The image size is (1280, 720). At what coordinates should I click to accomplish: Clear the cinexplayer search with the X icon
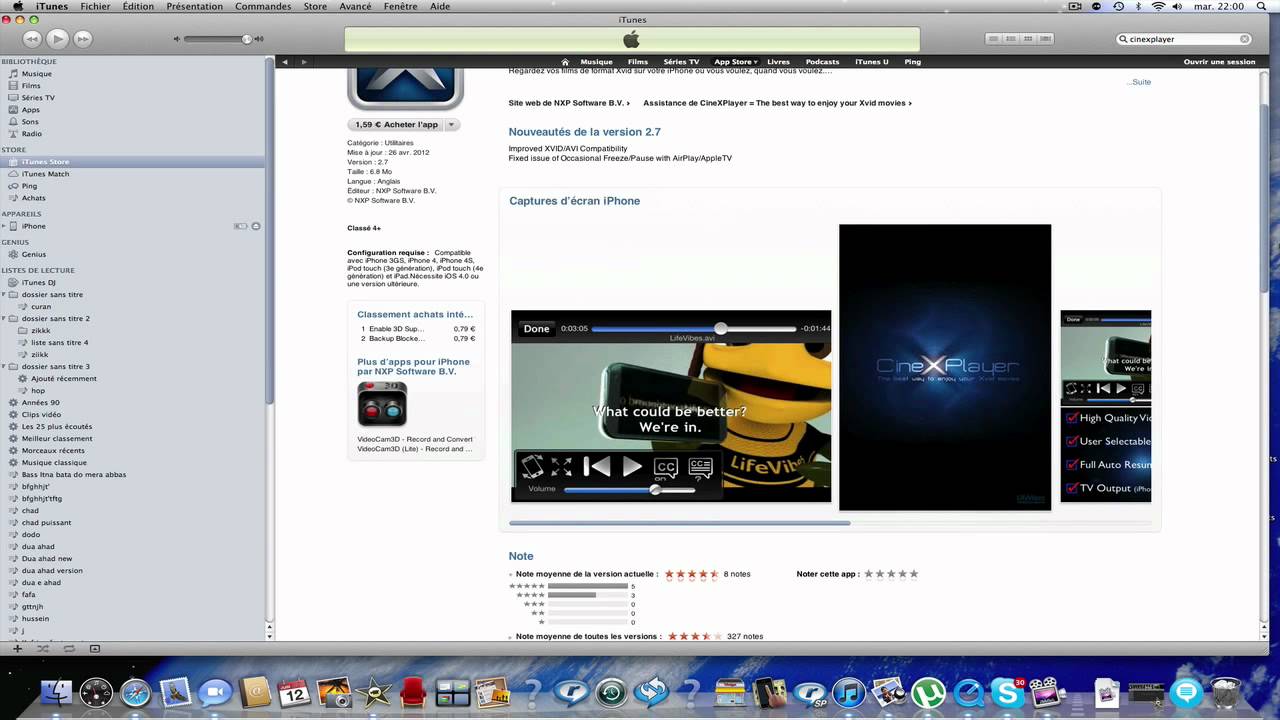click(x=1245, y=39)
